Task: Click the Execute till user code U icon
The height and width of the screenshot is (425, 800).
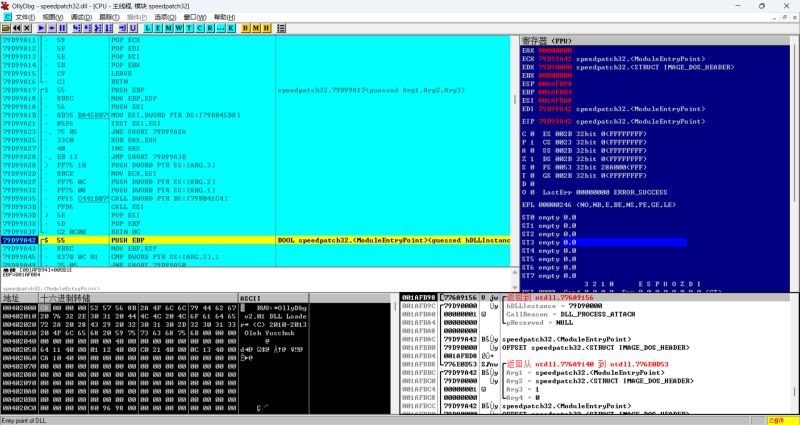Action: [133, 28]
